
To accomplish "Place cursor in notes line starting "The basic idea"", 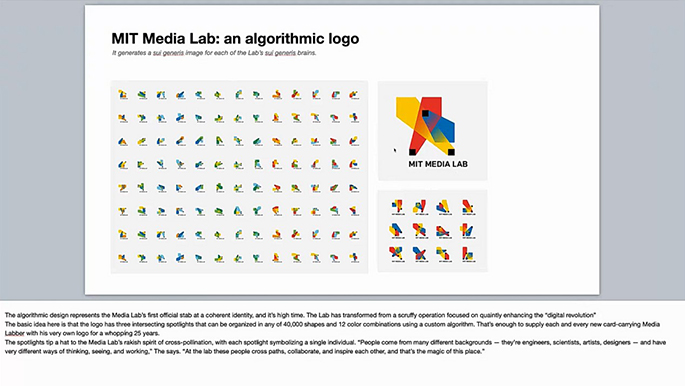I will (332, 328).
